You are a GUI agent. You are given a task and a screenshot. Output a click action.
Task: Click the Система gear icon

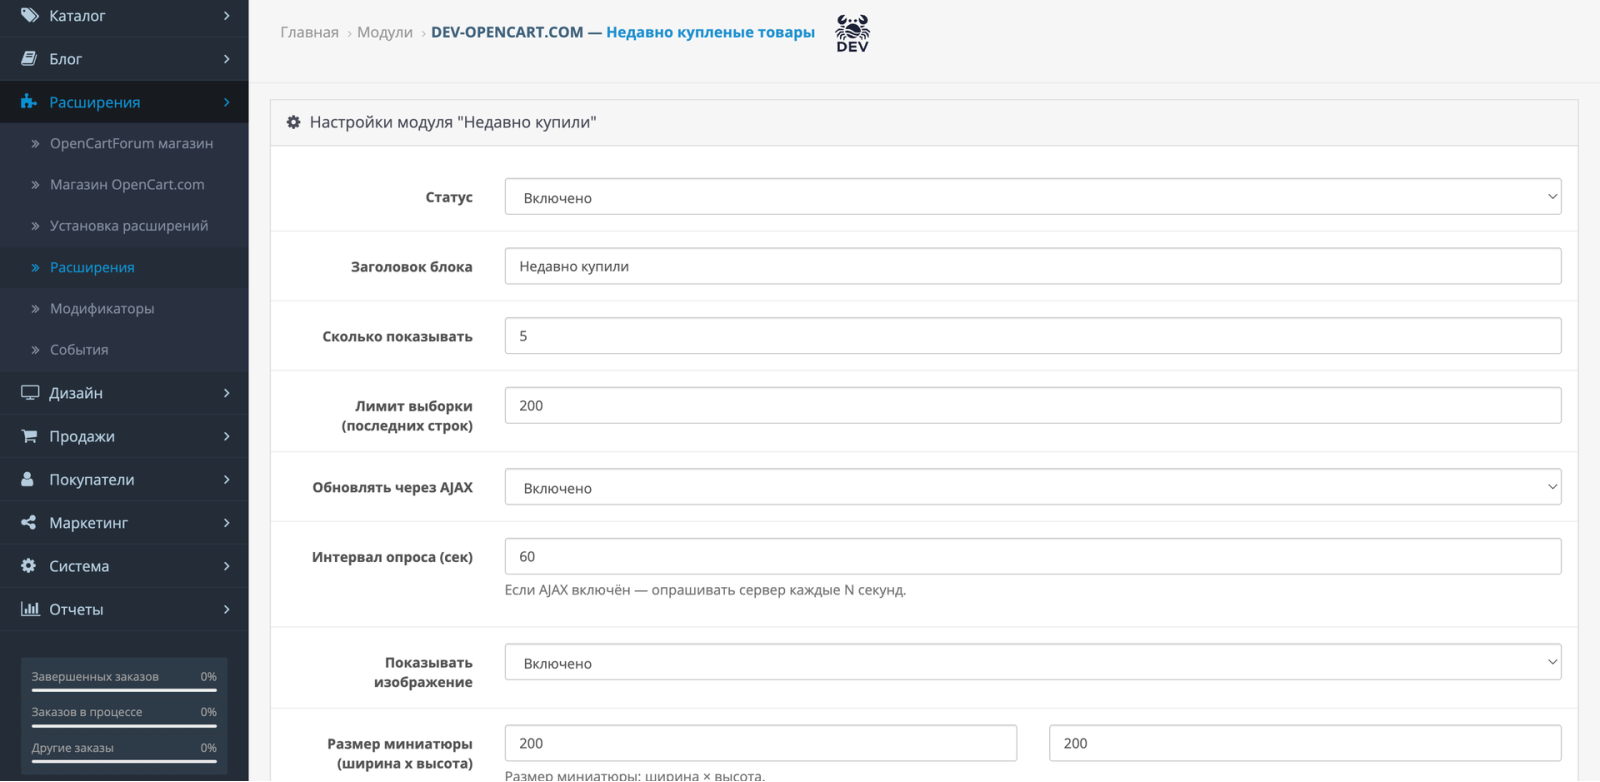point(29,566)
